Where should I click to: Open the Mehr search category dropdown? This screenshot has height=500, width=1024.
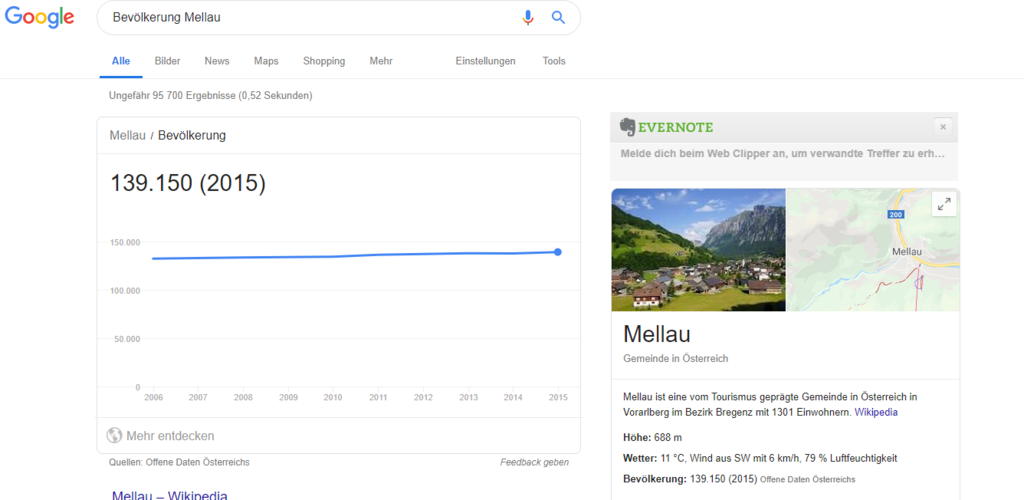pyautogui.click(x=380, y=61)
